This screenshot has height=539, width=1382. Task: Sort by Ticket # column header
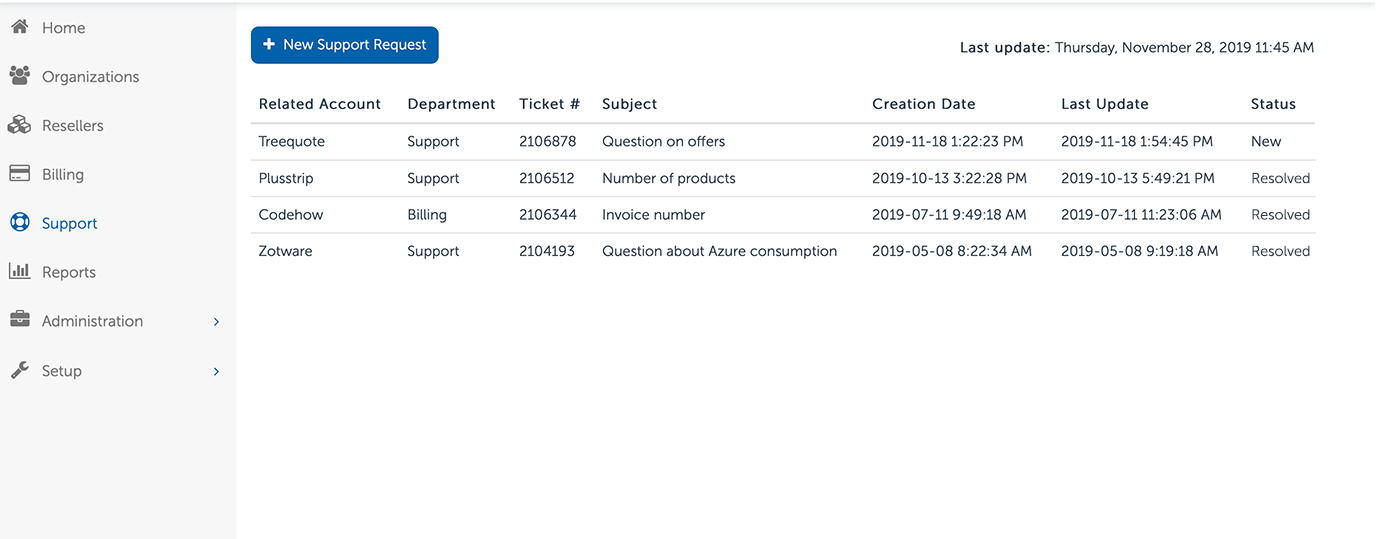tap(549, 104)
